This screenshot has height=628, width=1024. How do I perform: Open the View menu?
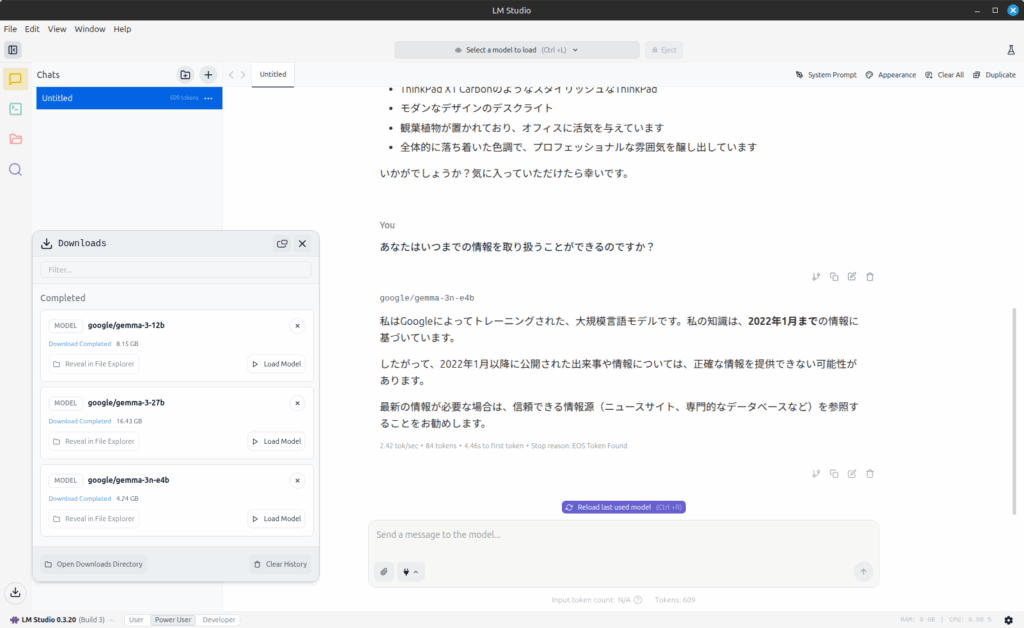[x=57, y=29]
